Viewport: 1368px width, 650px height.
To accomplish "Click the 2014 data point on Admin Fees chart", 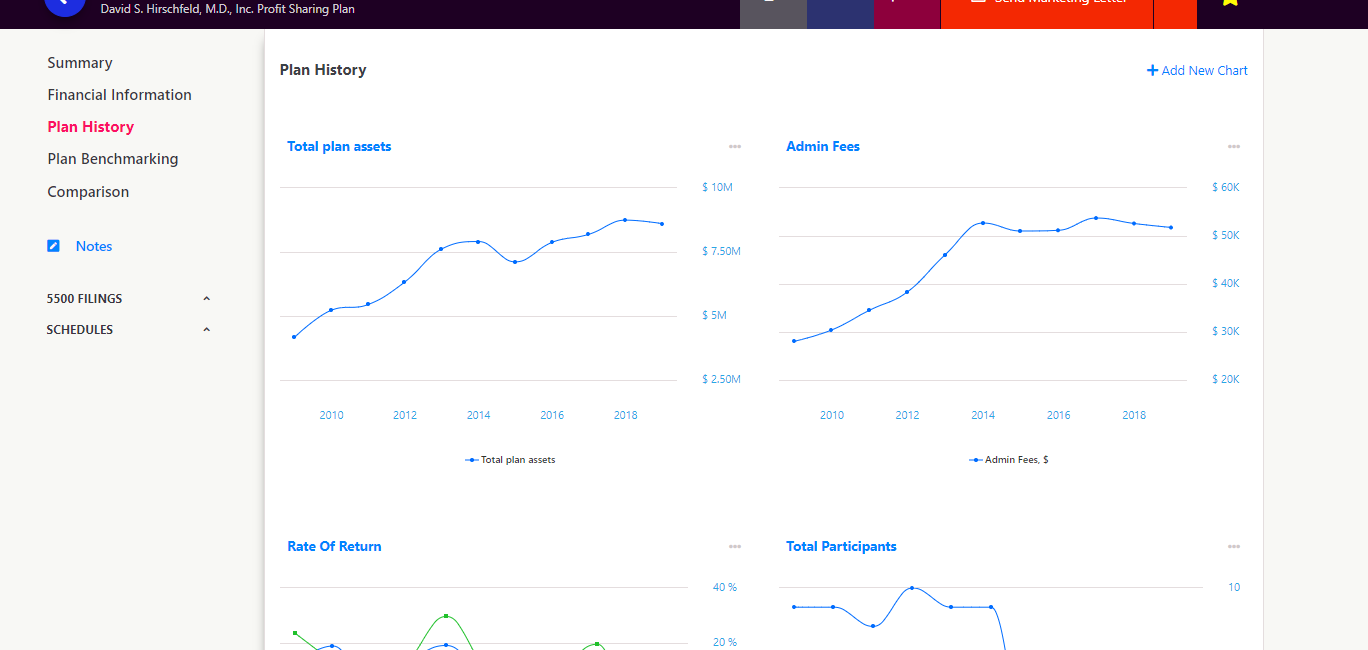I will [x=983, y=223].
